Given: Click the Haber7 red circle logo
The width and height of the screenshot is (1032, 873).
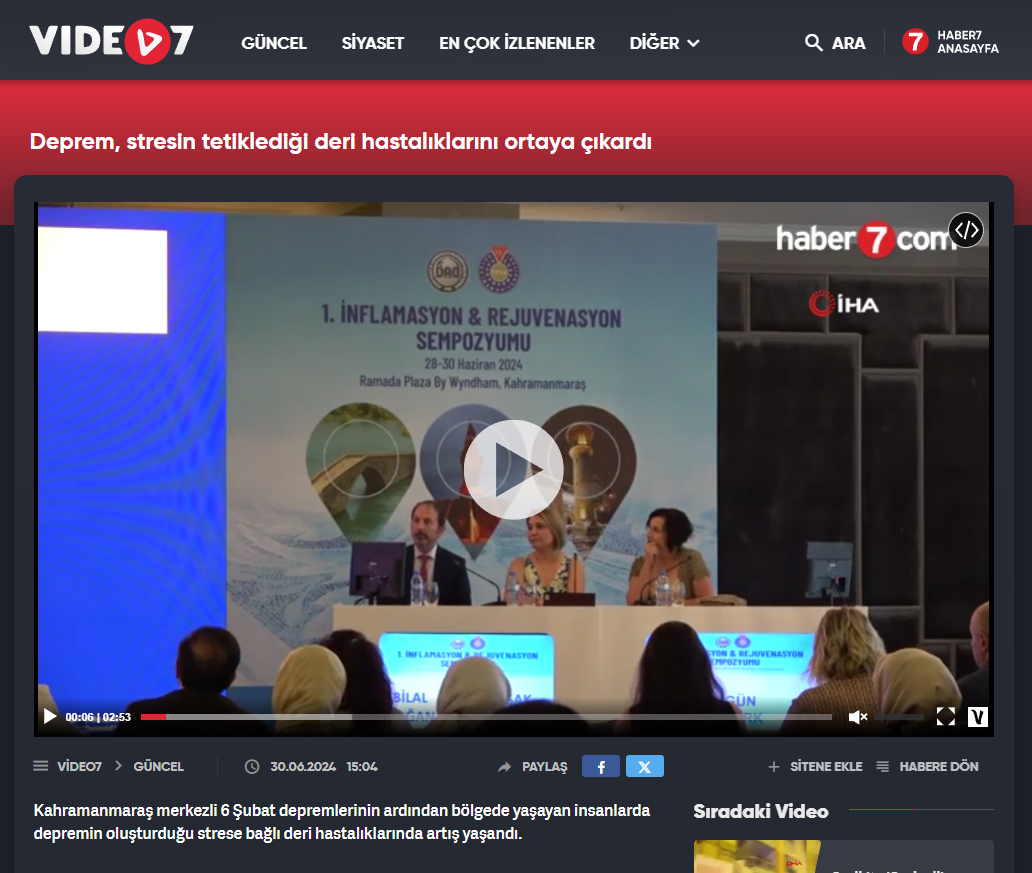Looking at the screenshot, I should coord(915,42).
